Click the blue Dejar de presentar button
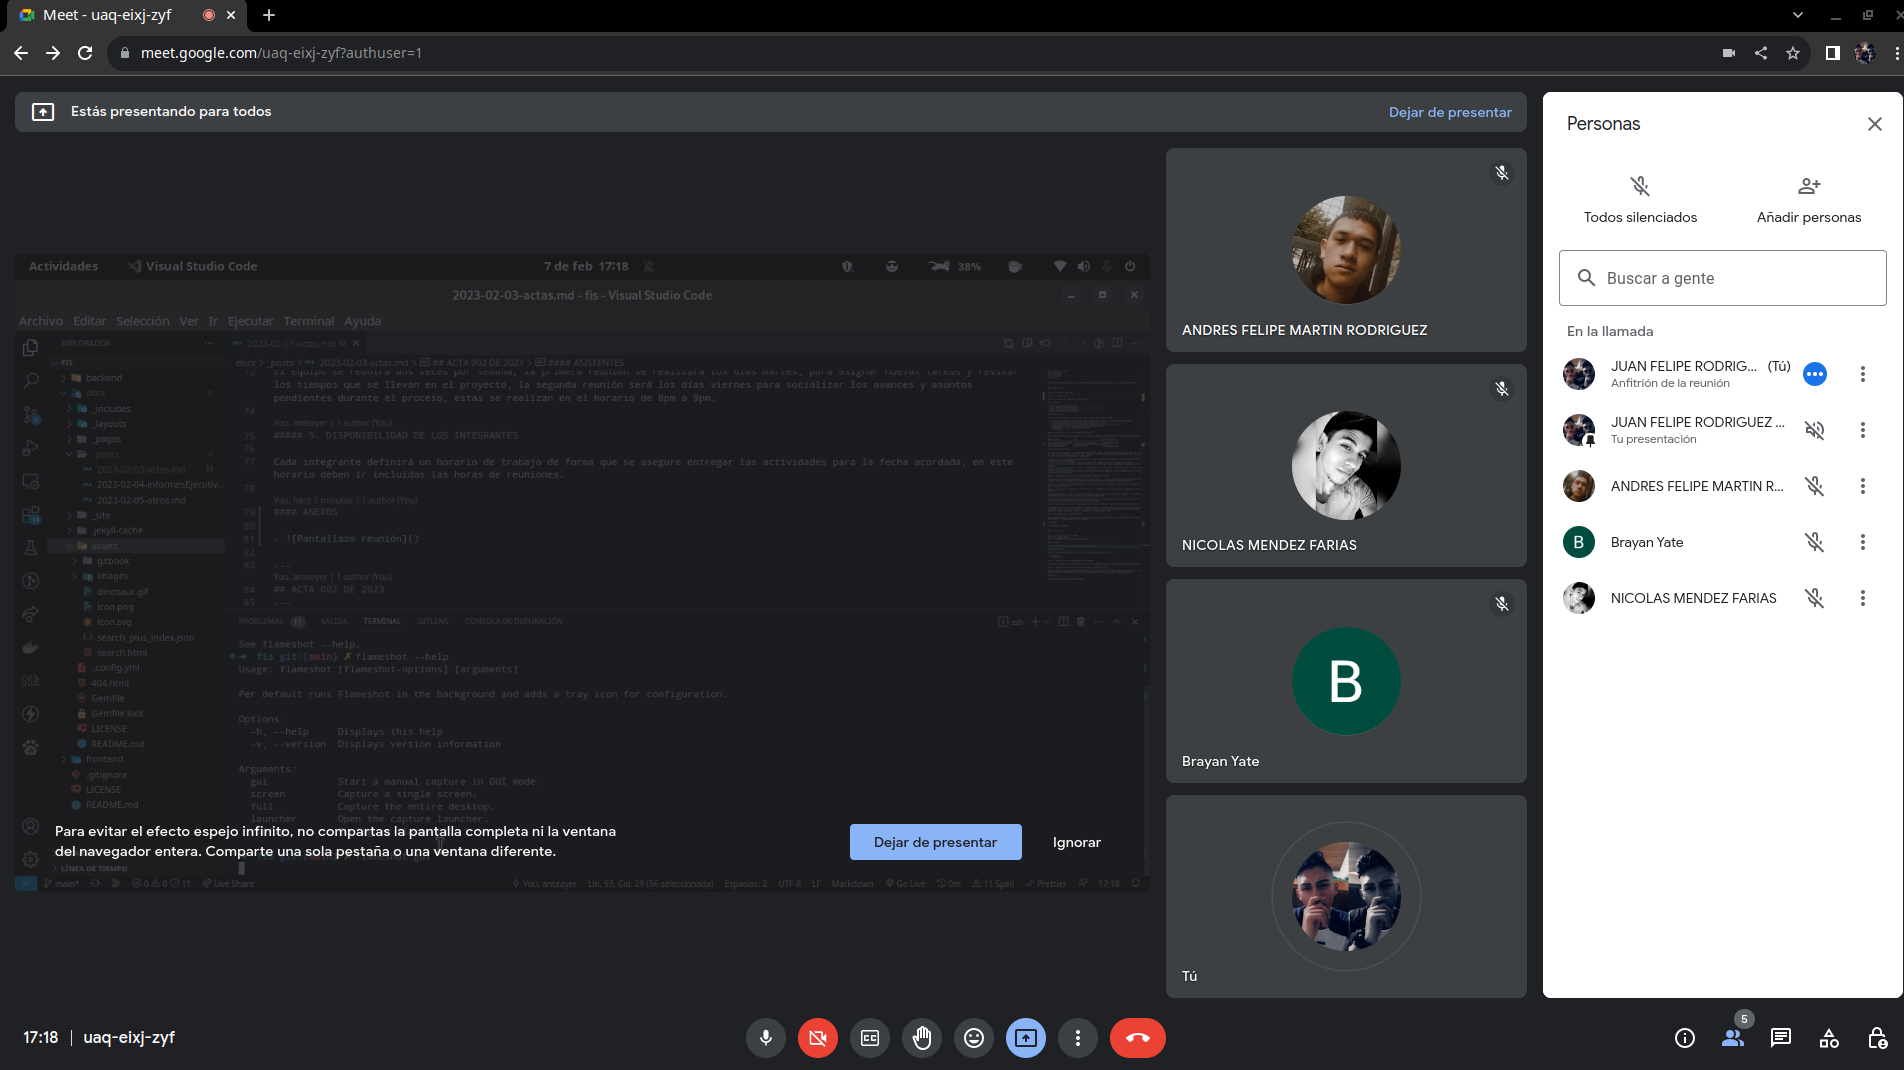The width and height of the screenshot is (1904, 1070). click(x=936, y=842)
